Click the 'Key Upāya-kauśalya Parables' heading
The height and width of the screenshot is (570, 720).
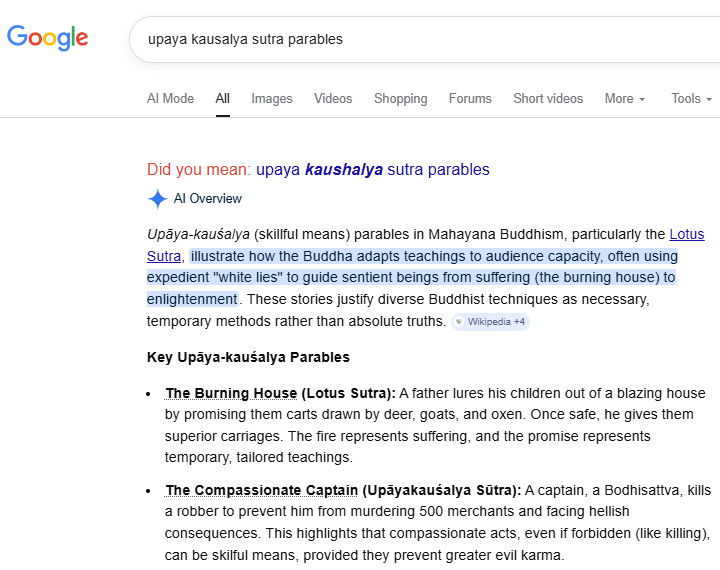click(x=248, y=357)
